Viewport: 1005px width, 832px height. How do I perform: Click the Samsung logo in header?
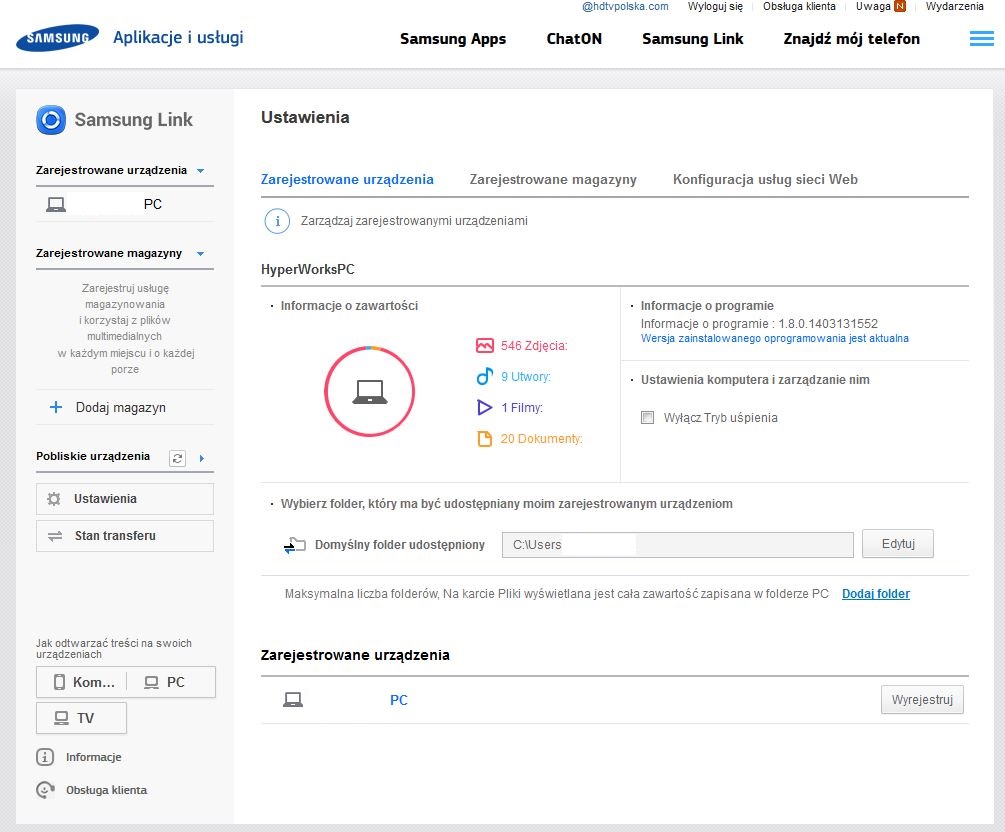(57, 39)
